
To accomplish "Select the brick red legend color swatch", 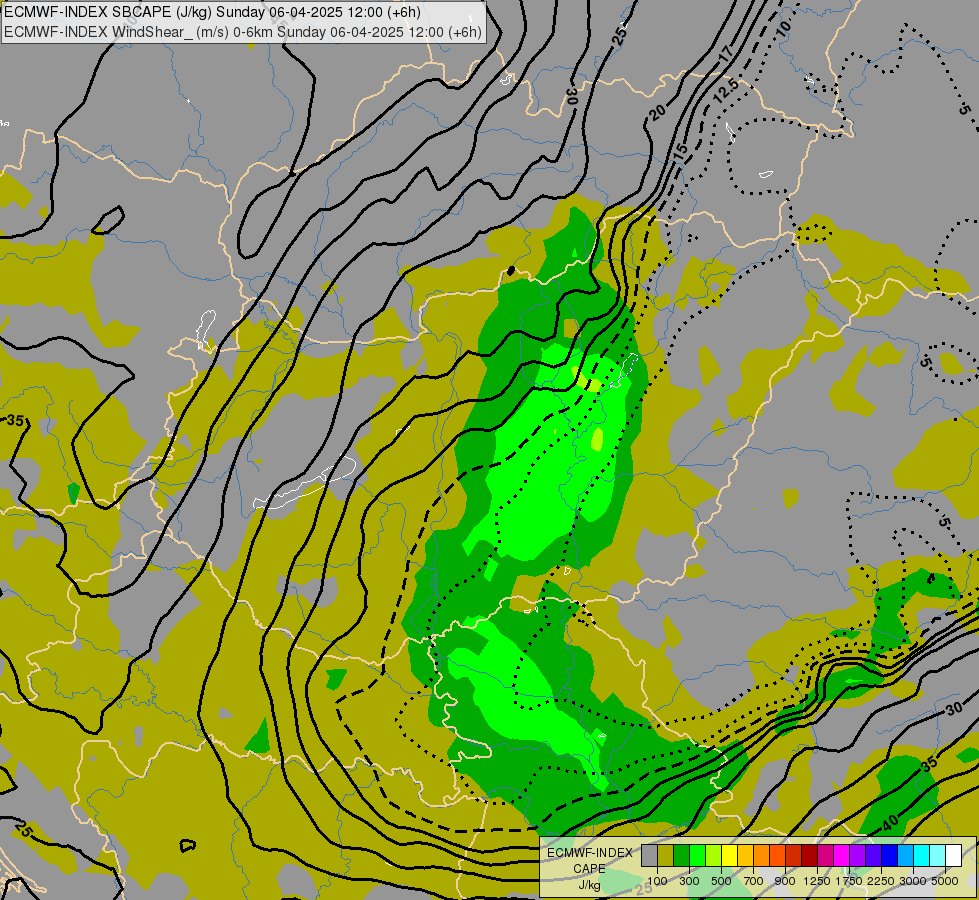I will 794,855.
